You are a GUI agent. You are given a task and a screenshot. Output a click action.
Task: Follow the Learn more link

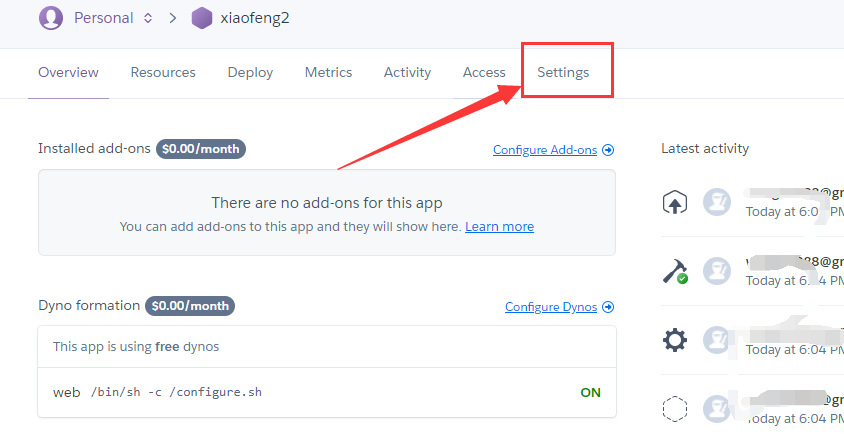point(500,227)
